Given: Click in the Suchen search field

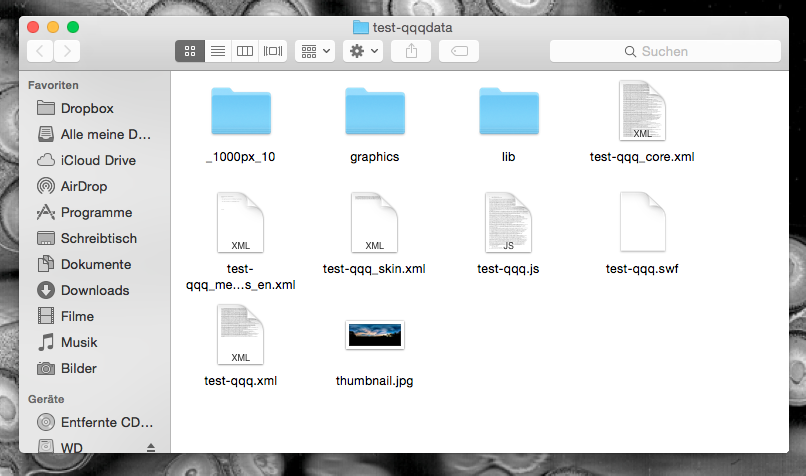Looking at the screenshot, I should tap(664, 51).
